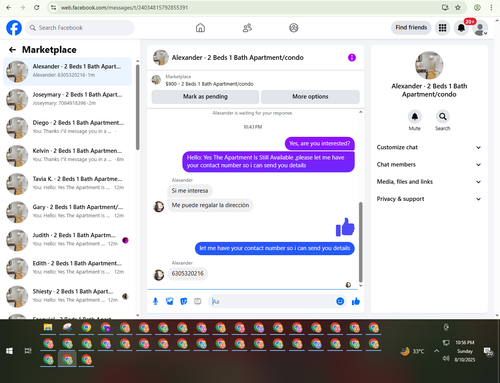
Task: Click the volume icon in system tray
Action: [446, 359]
